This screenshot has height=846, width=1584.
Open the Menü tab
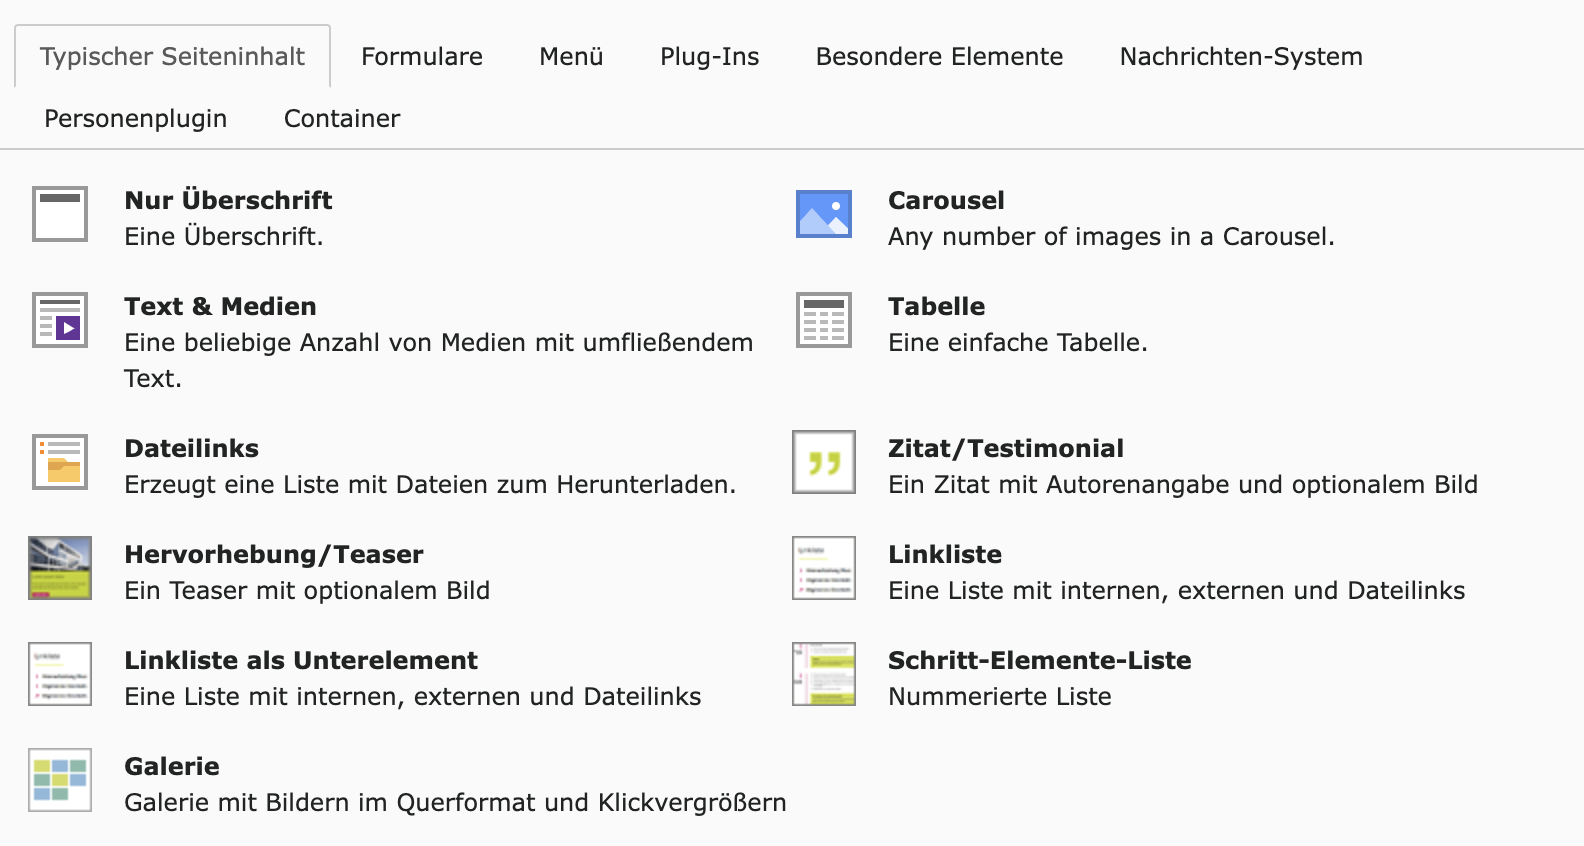coord(571,57)
